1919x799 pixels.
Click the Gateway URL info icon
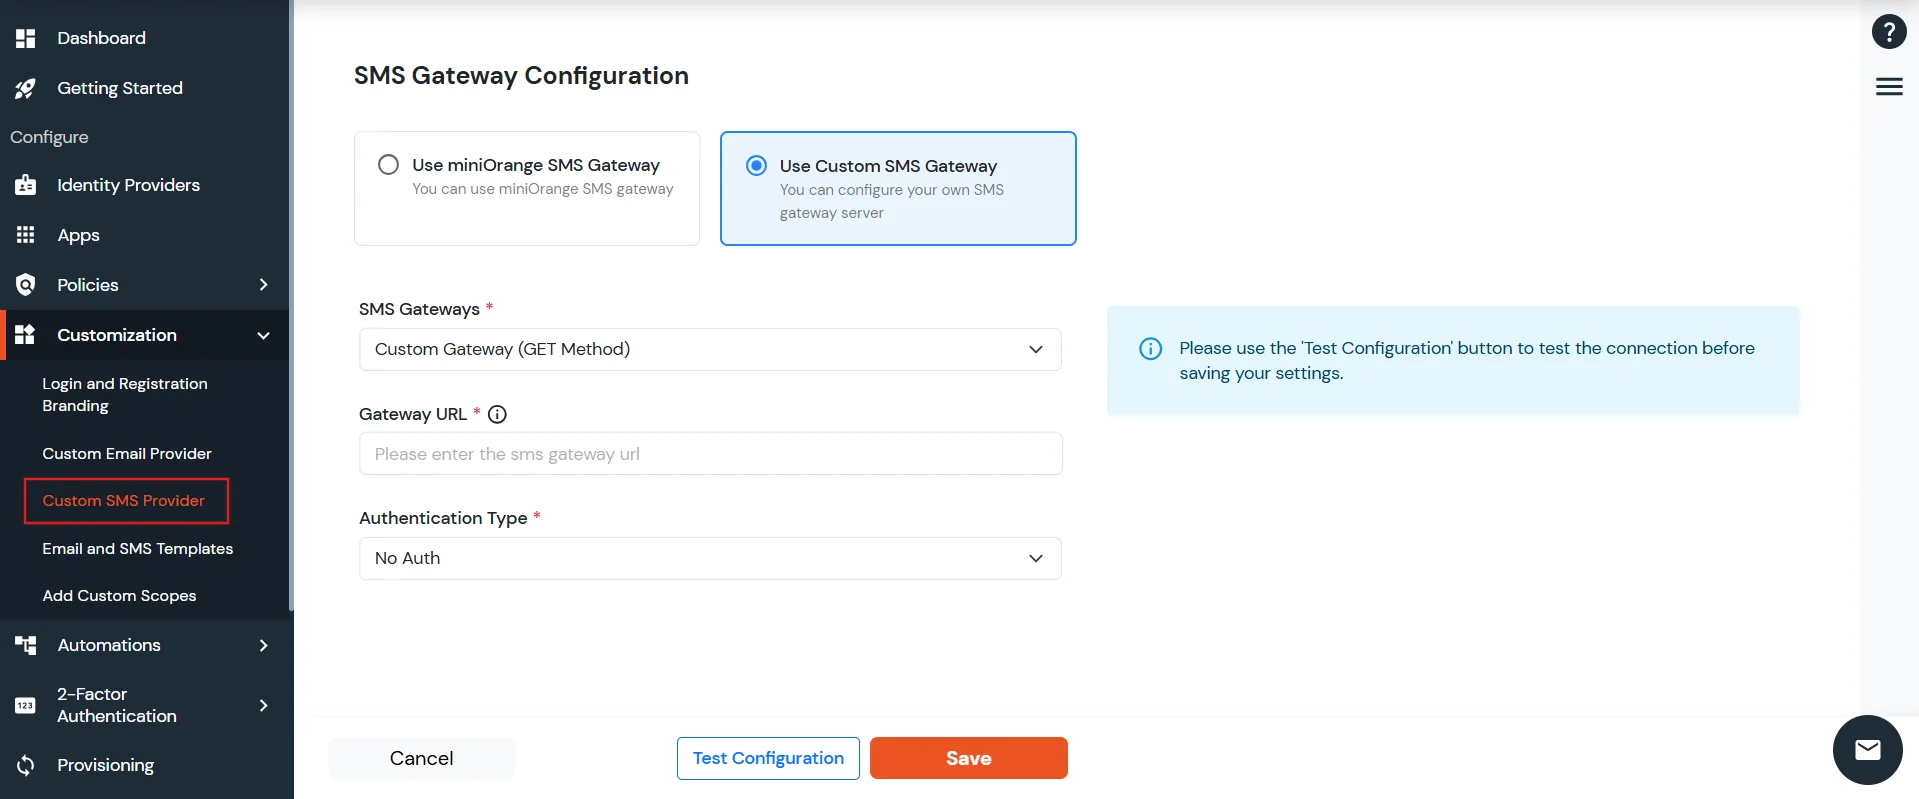(497, 414)
